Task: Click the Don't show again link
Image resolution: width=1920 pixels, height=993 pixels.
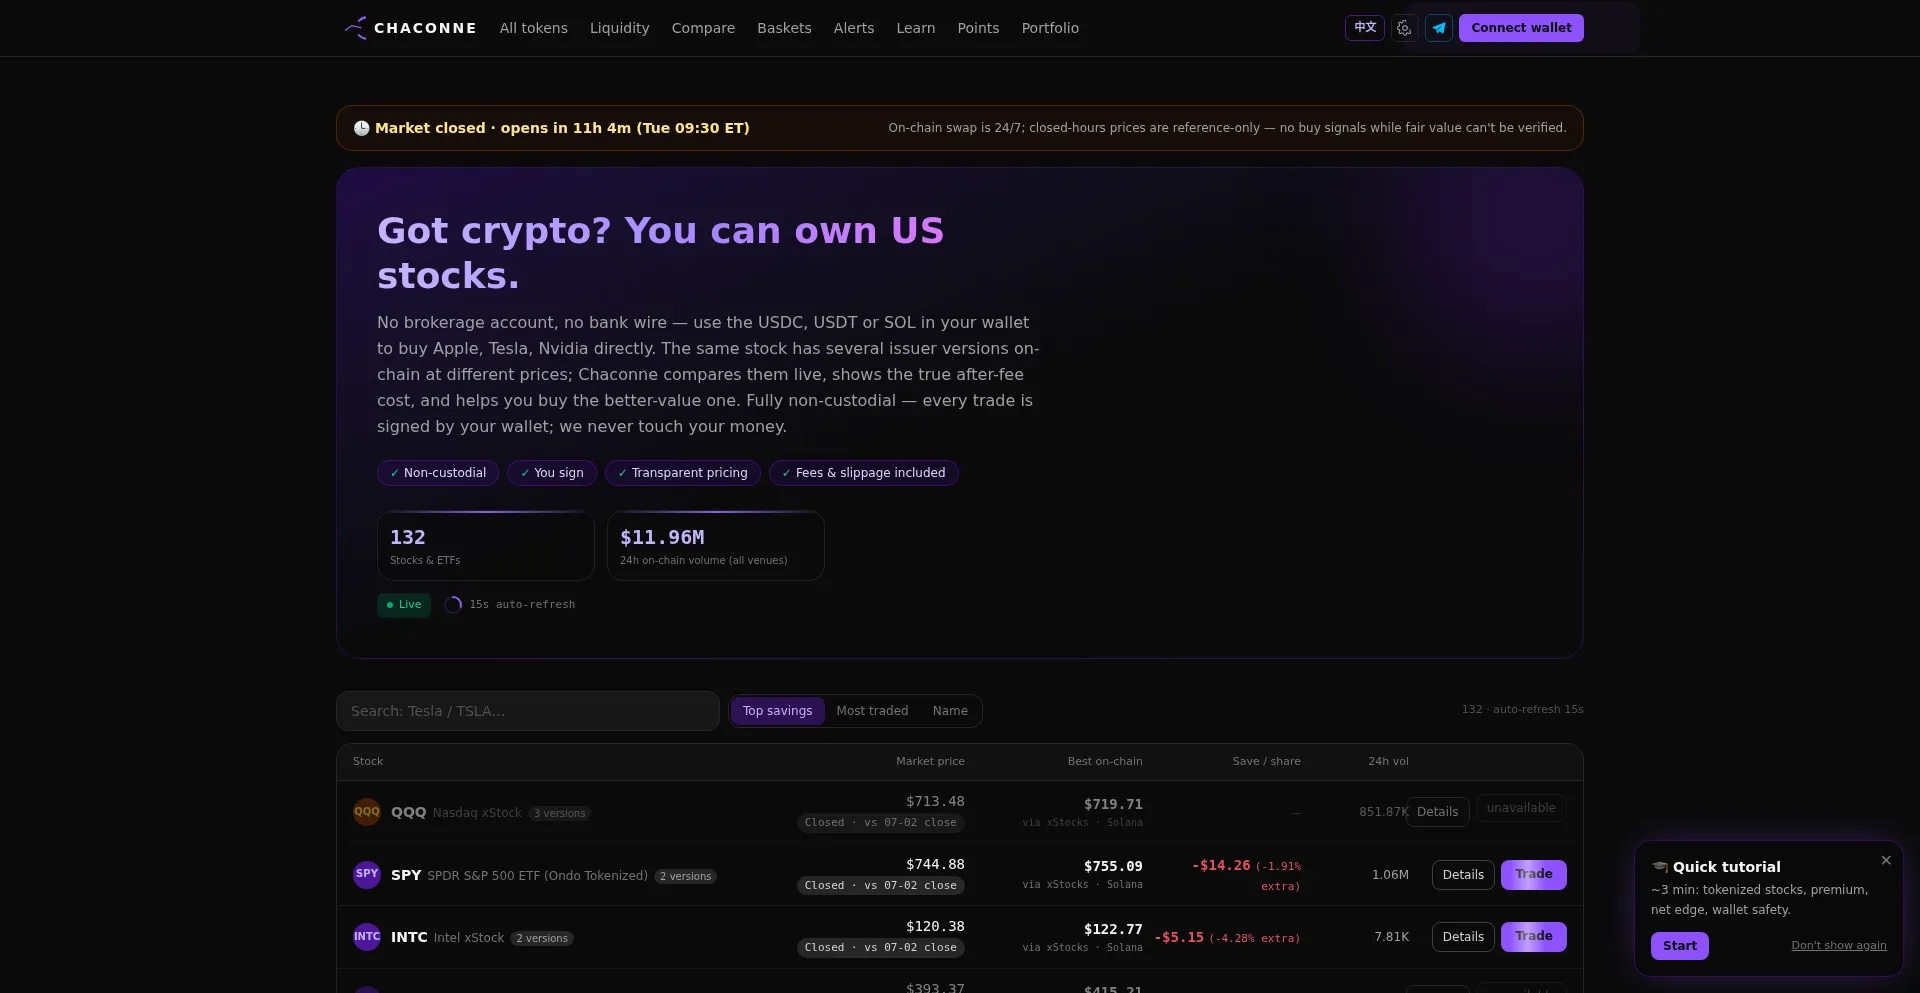Action: (1839, 946)
